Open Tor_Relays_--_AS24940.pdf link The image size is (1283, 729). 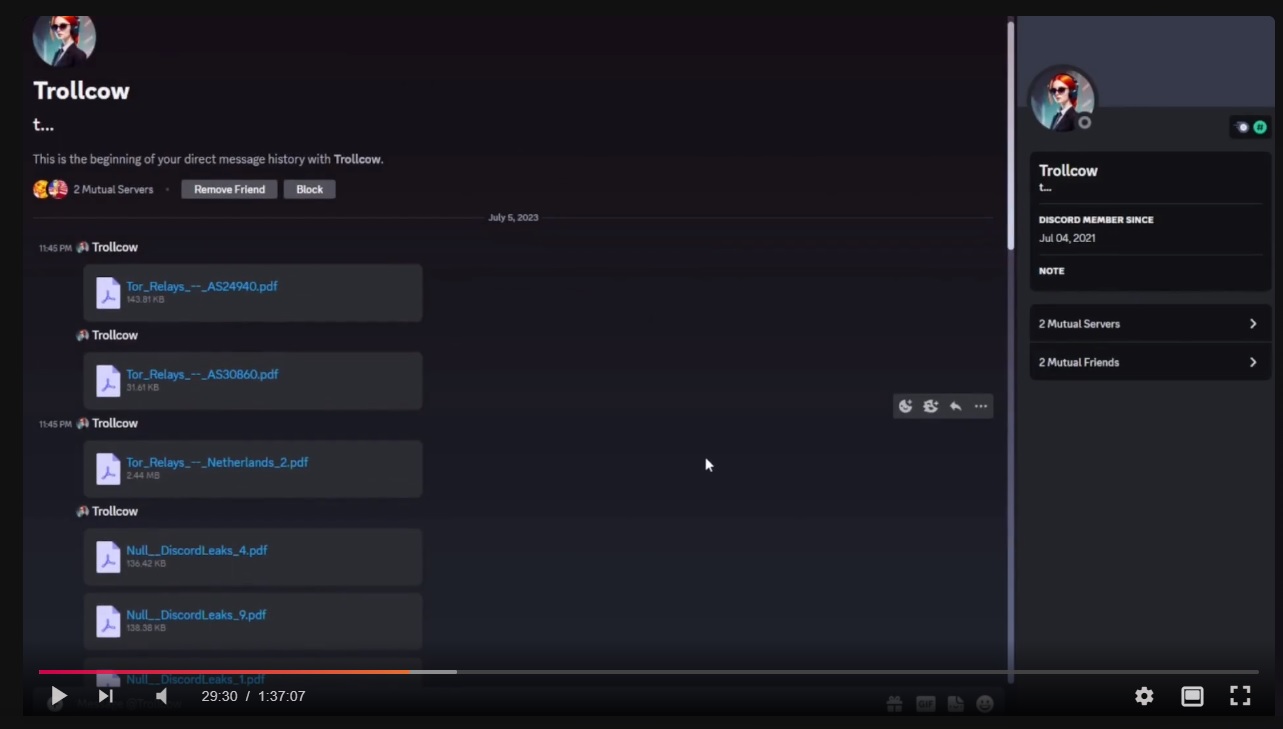(202, 286)
